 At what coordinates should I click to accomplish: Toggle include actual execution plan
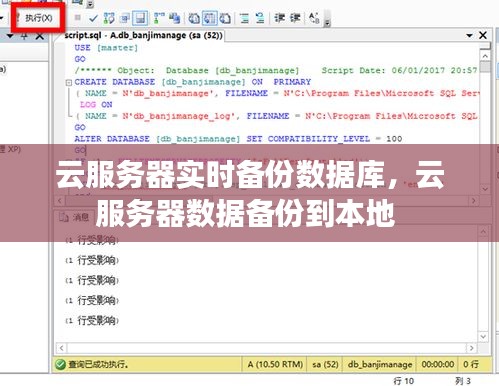click(x=159, y=18)
